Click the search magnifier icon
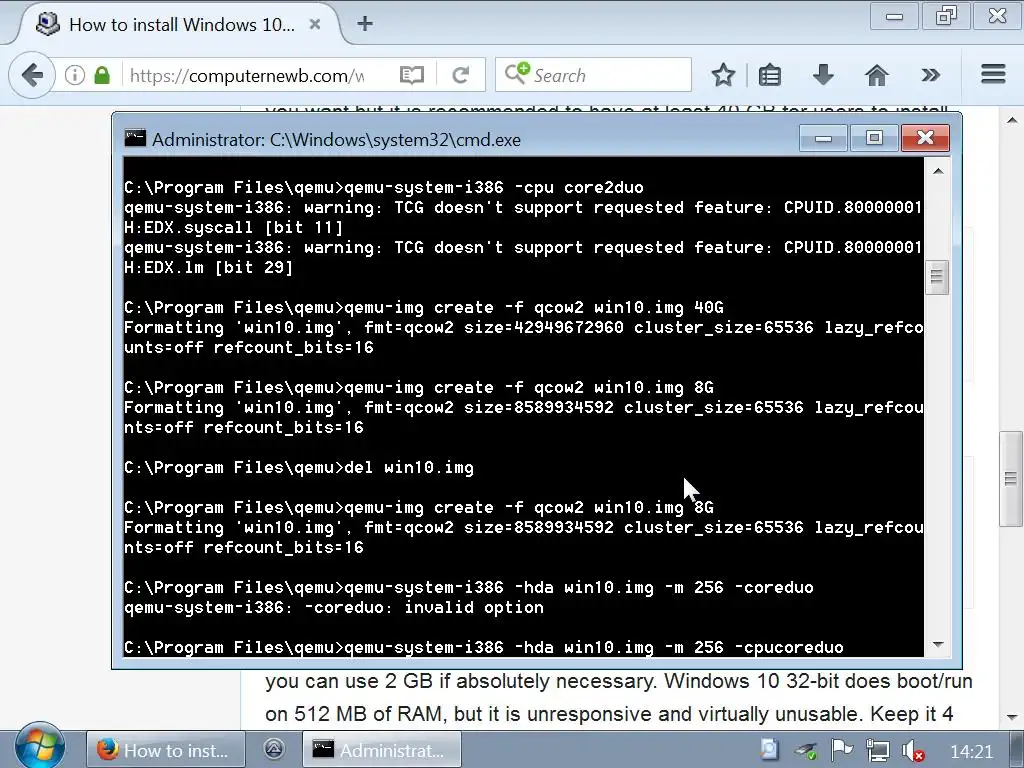 click(516, 72)
